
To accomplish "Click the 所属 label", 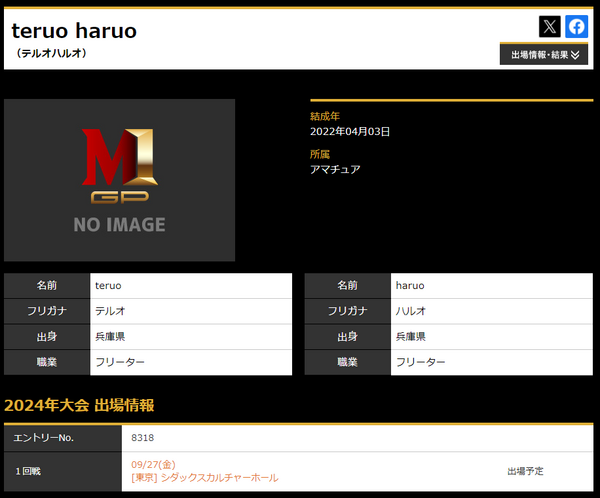I will click(320, 154).
